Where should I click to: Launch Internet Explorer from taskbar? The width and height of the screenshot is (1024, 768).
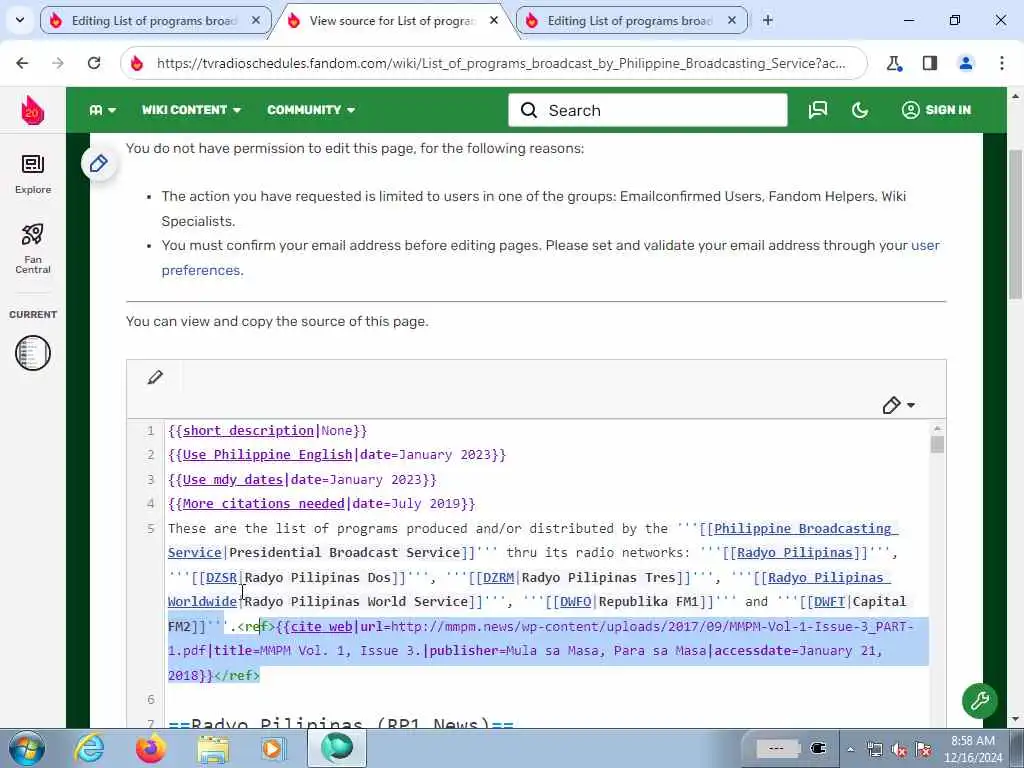[x=89, y=748]
